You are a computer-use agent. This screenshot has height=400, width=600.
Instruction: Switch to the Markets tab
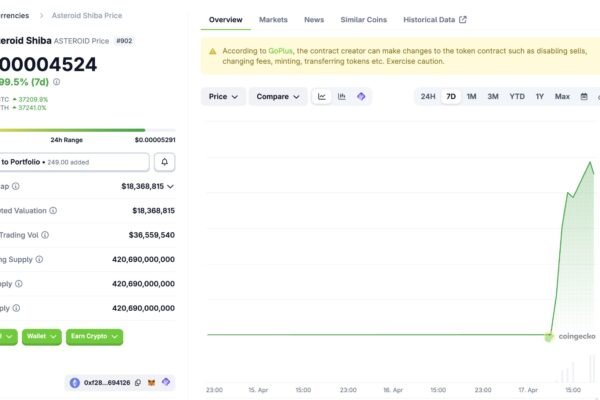click(273, 20)
